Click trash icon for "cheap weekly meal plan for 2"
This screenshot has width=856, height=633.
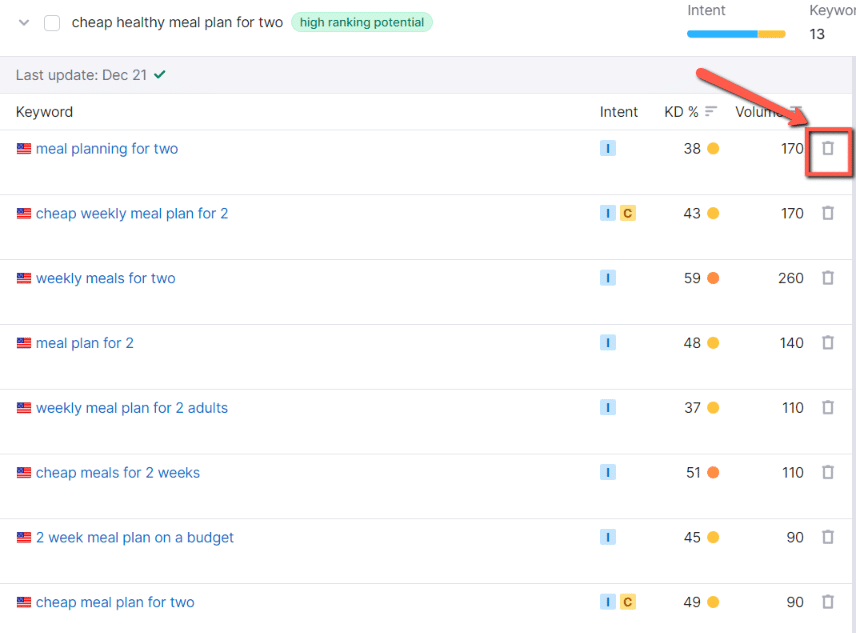[828, 213]
